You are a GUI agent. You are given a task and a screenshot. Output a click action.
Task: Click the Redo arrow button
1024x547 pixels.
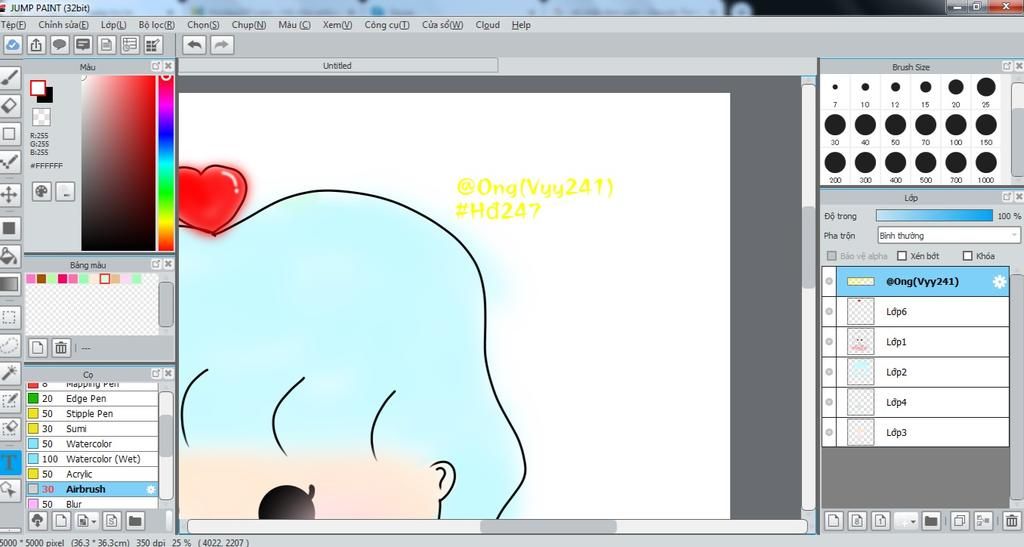pos(221,44)
